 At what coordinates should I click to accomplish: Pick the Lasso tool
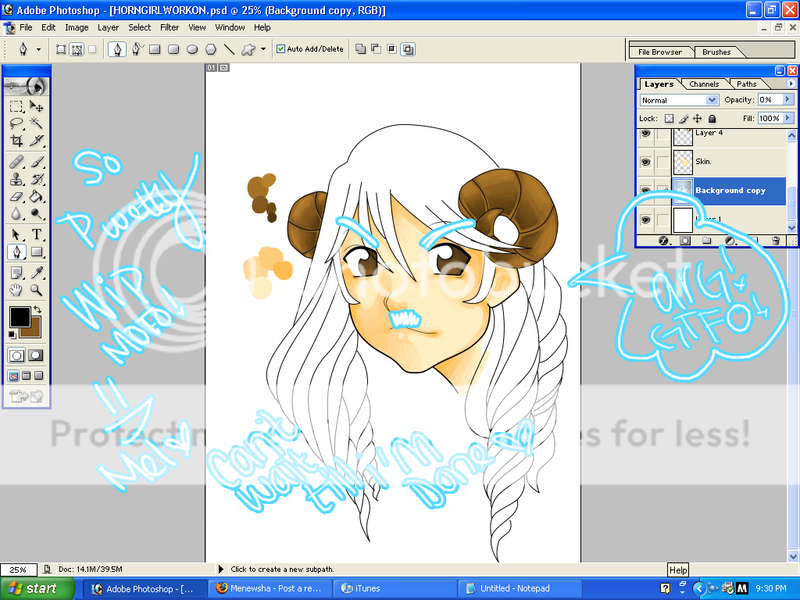(x=17, y=124)
